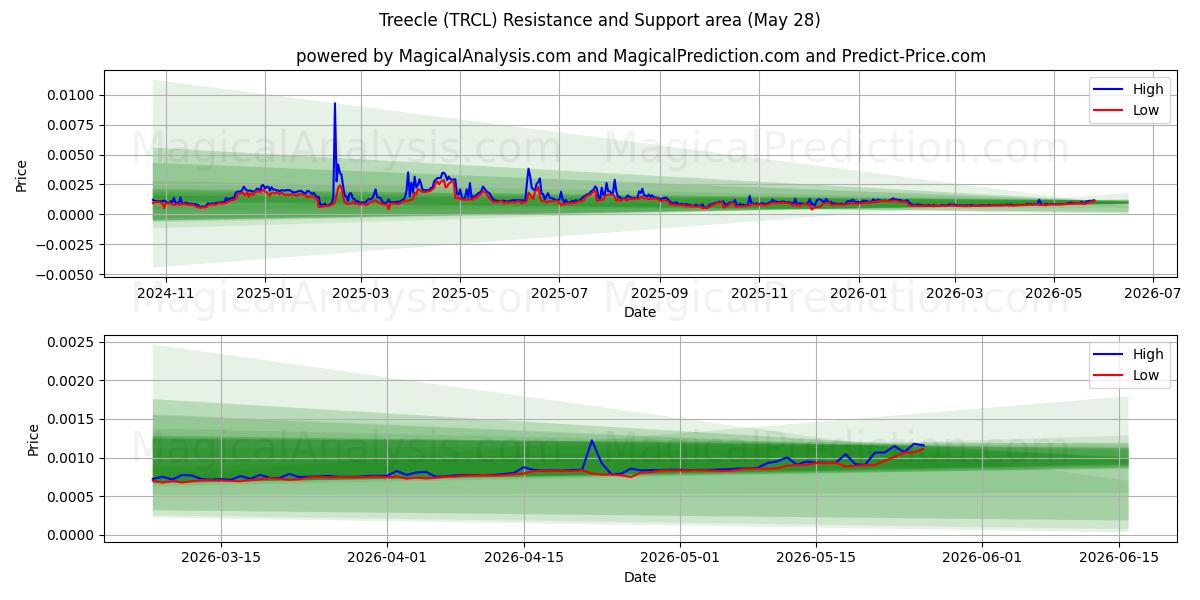The image size is (1200, 600).
Task: Click the '0.0005' price tick on bottom chart
Action: point(73,497)
